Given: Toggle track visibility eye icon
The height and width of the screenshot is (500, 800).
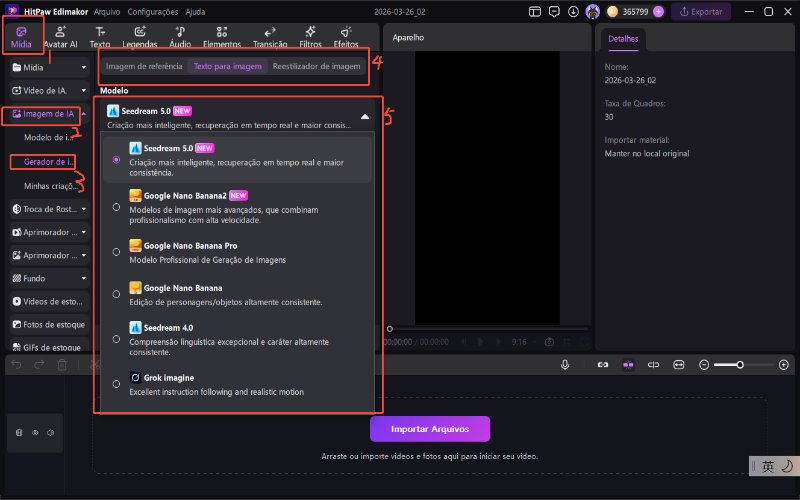Looking at the screenshot, I should tap(35, 433).
